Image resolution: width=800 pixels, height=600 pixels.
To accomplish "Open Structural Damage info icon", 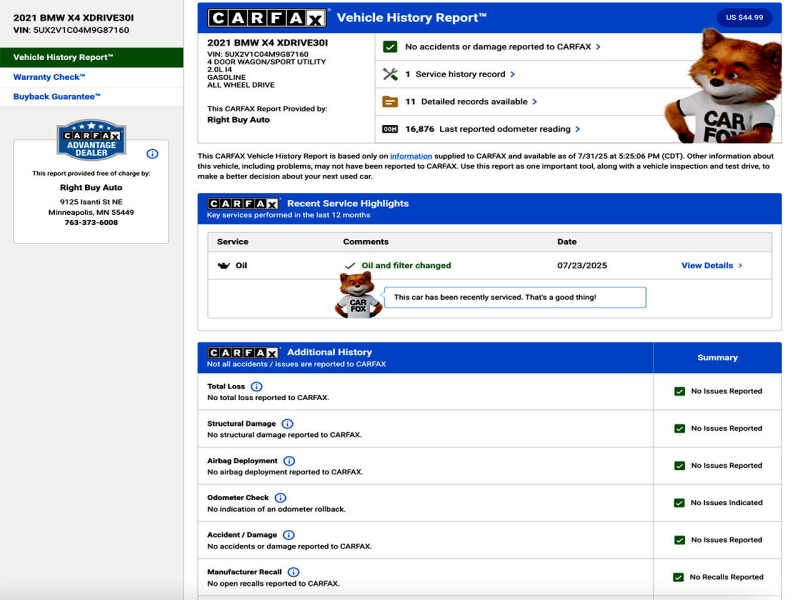I will click(288, 424).
